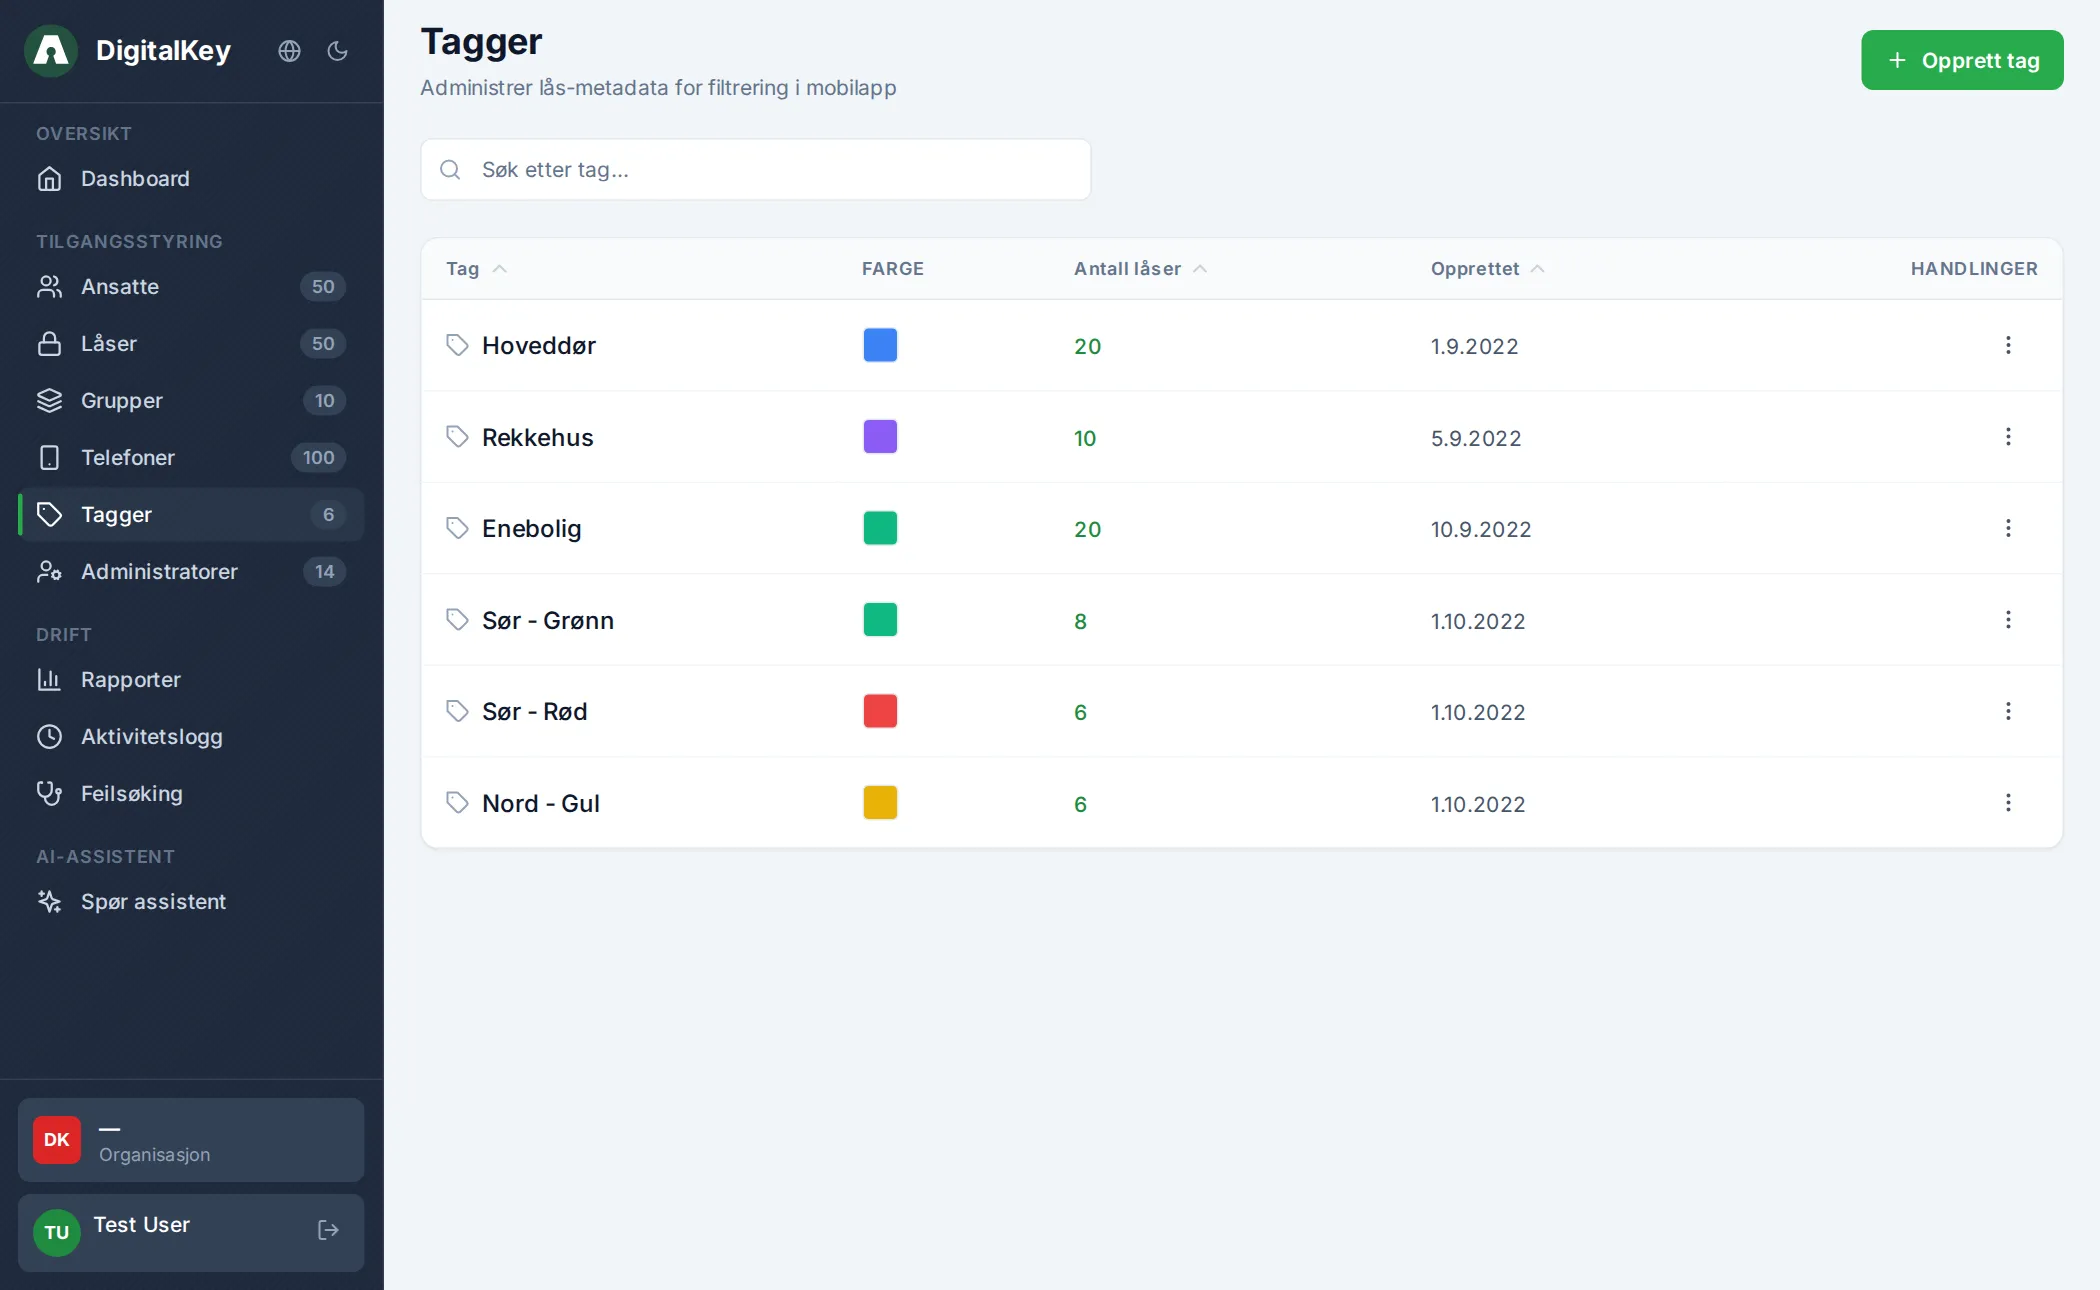Image resolution: width=2100 pixels, height=1290 pixels.
Task: Open actions menu for Rekkehus
Action: [2008, 437]
